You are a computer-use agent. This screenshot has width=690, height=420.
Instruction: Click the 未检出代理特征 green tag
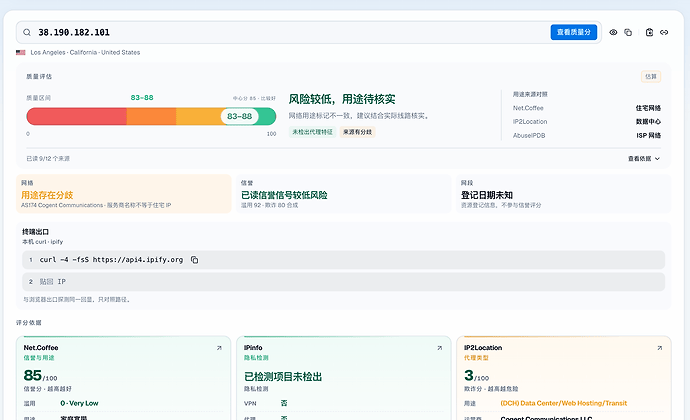click(x=312, y=132)
